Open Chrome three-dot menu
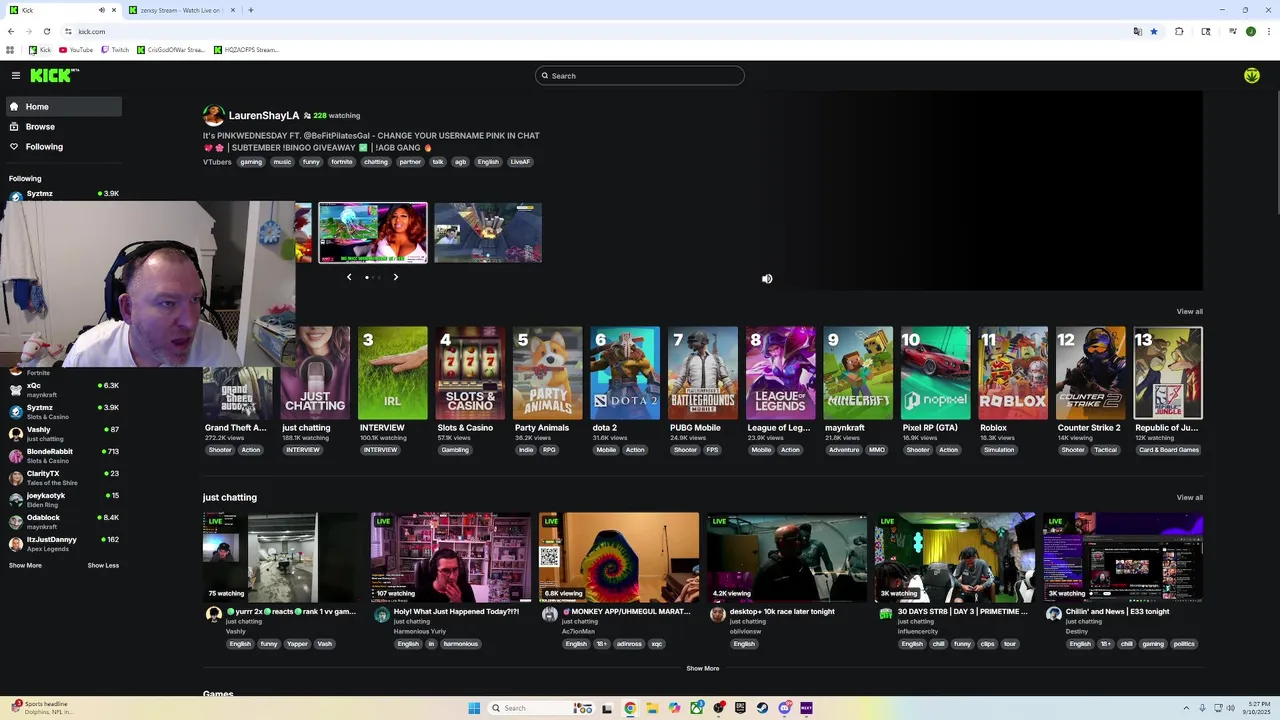Screen dimensions: 1280x720 pyautogui.click(x=1268, y=31)
